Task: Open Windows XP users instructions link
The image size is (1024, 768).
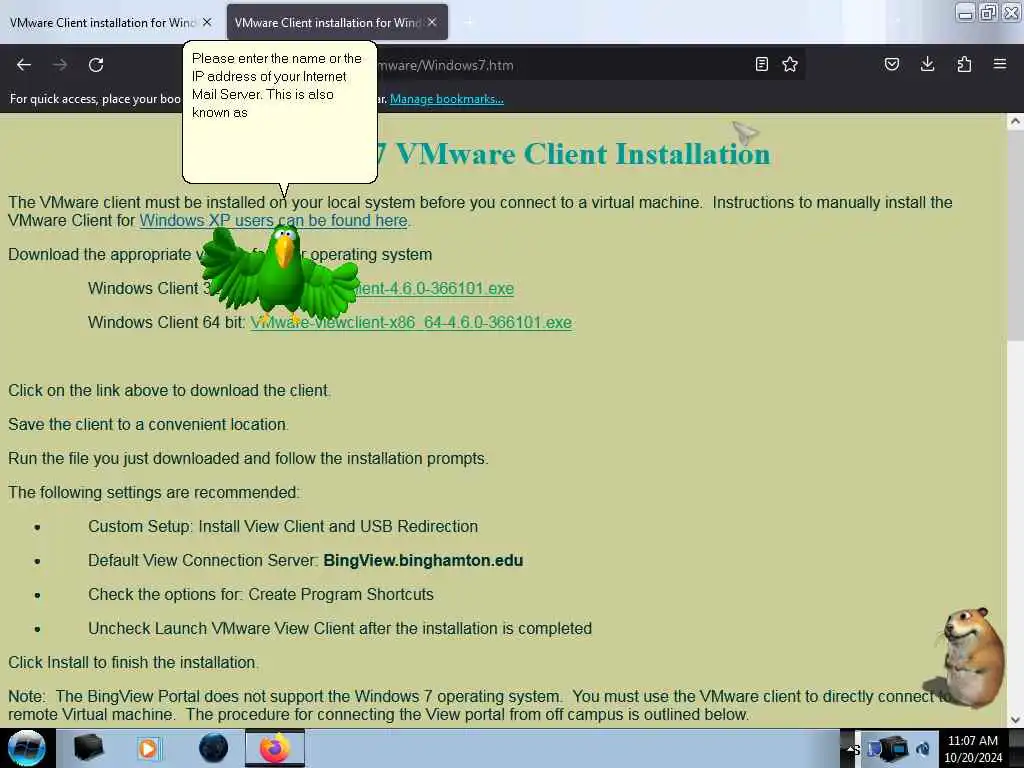Action: pyautogui.click(x=274, y=221)
